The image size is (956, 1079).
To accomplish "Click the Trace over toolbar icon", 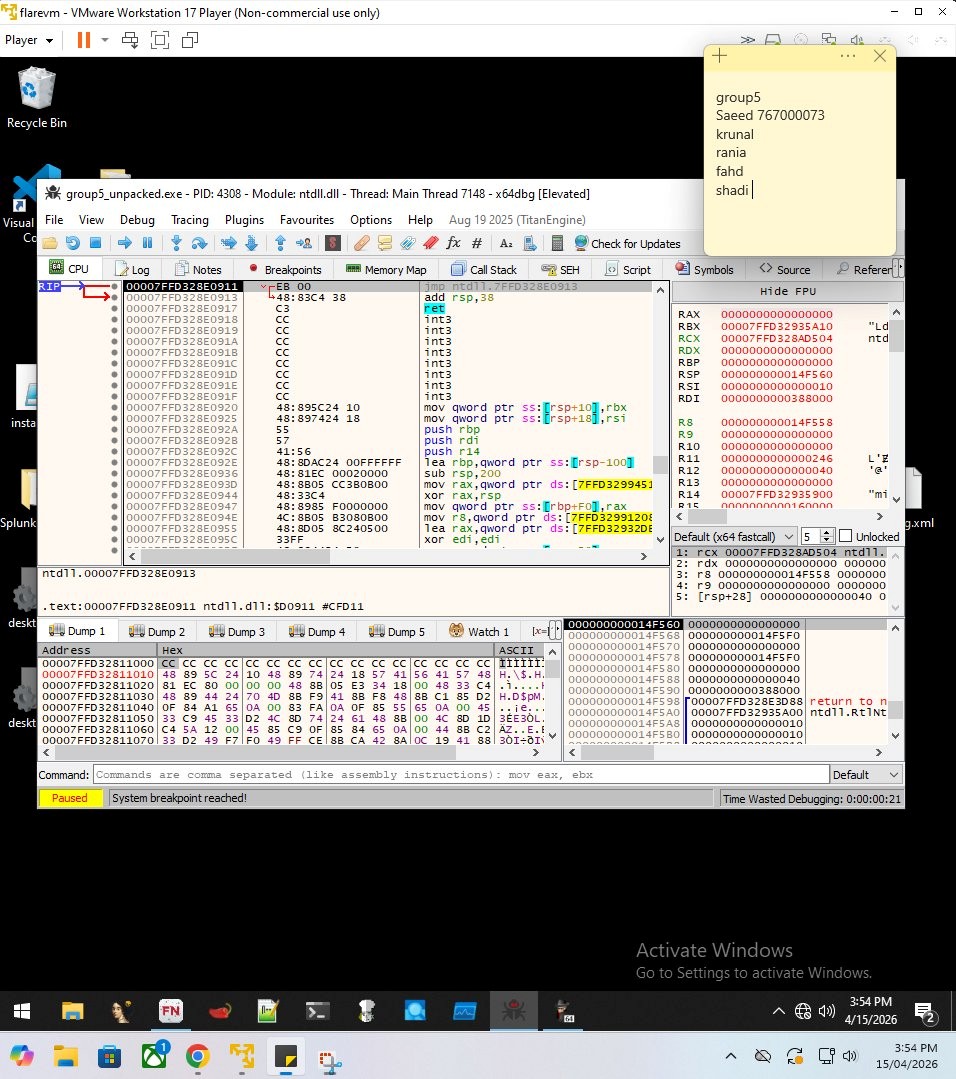I will tap(251, 243).
